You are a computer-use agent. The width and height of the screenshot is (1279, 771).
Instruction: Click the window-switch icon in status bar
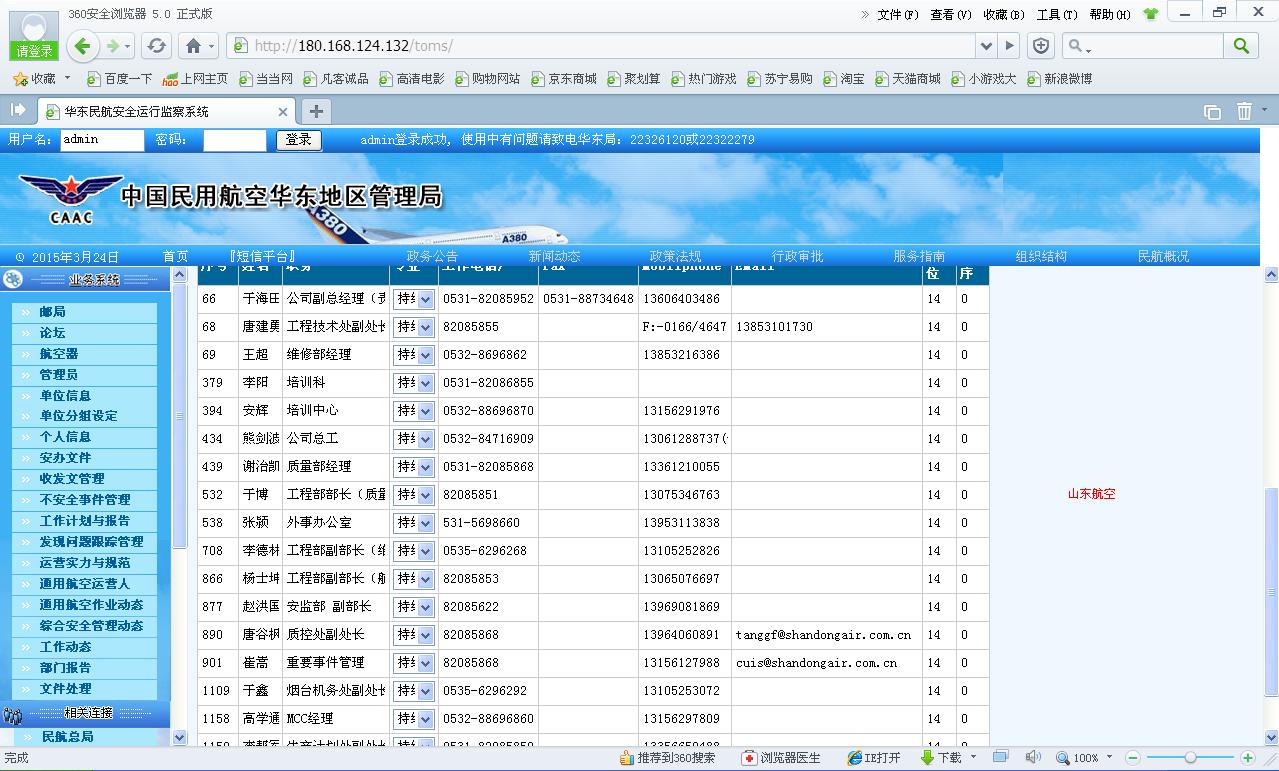[1000, 757]
